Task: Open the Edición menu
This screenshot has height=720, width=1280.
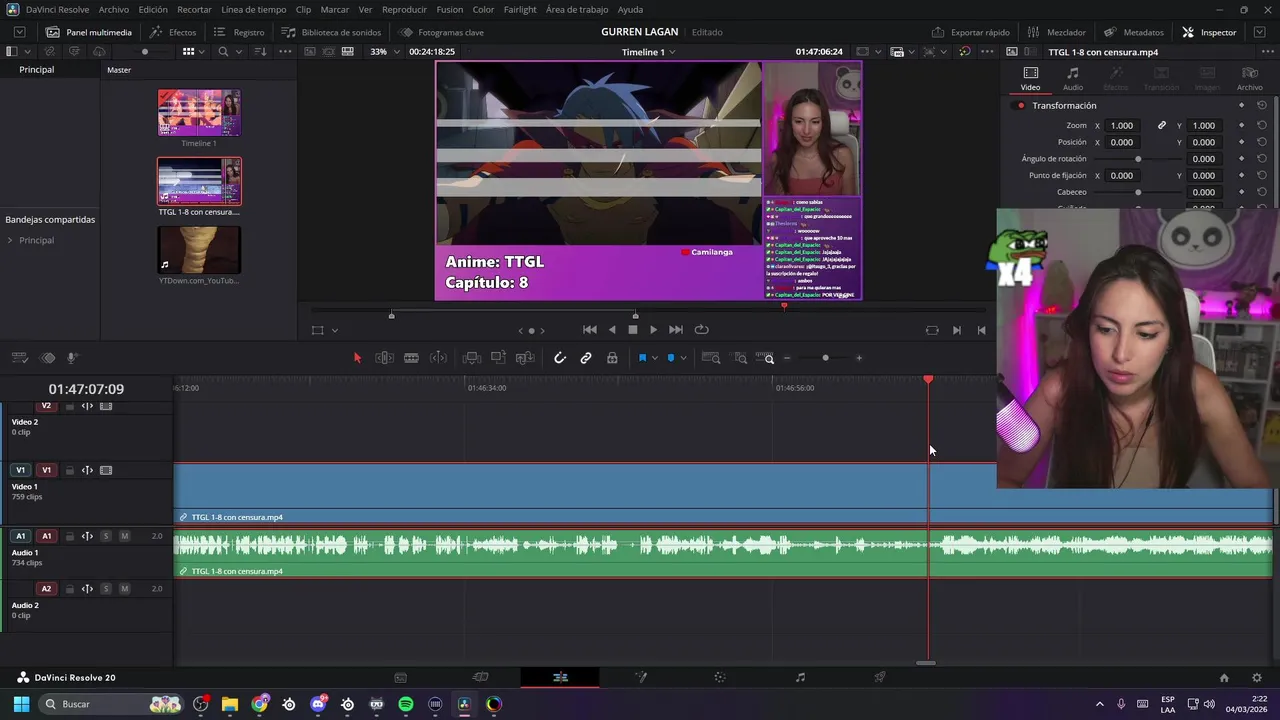Action: point(153,9)
